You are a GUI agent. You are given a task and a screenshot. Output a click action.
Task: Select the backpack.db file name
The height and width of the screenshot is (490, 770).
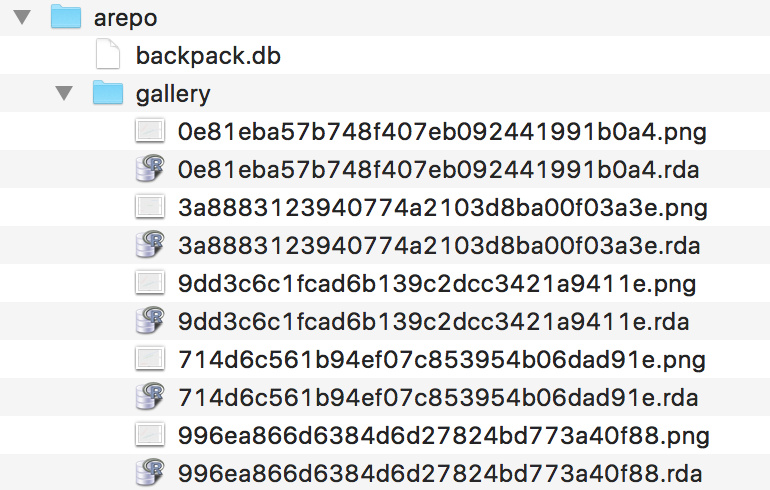[208, 55]
